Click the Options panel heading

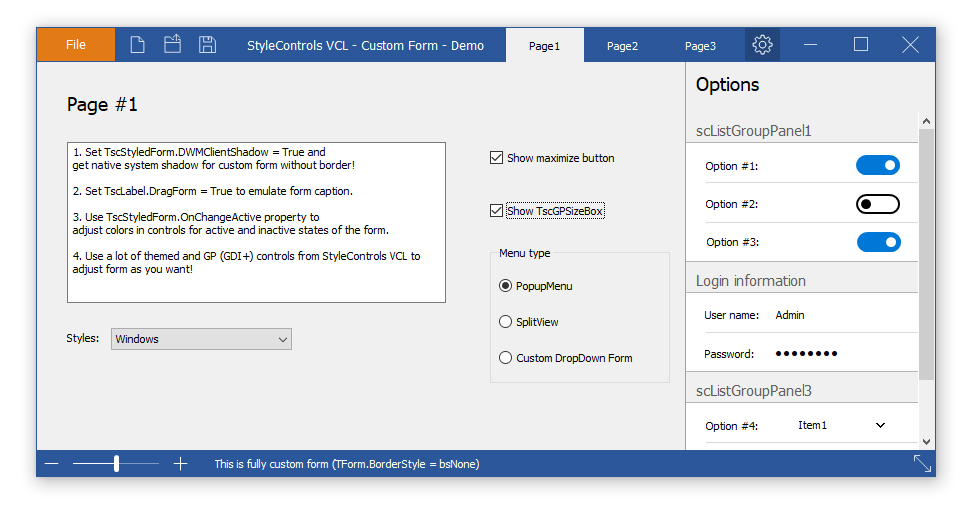[x=727, y=84]
